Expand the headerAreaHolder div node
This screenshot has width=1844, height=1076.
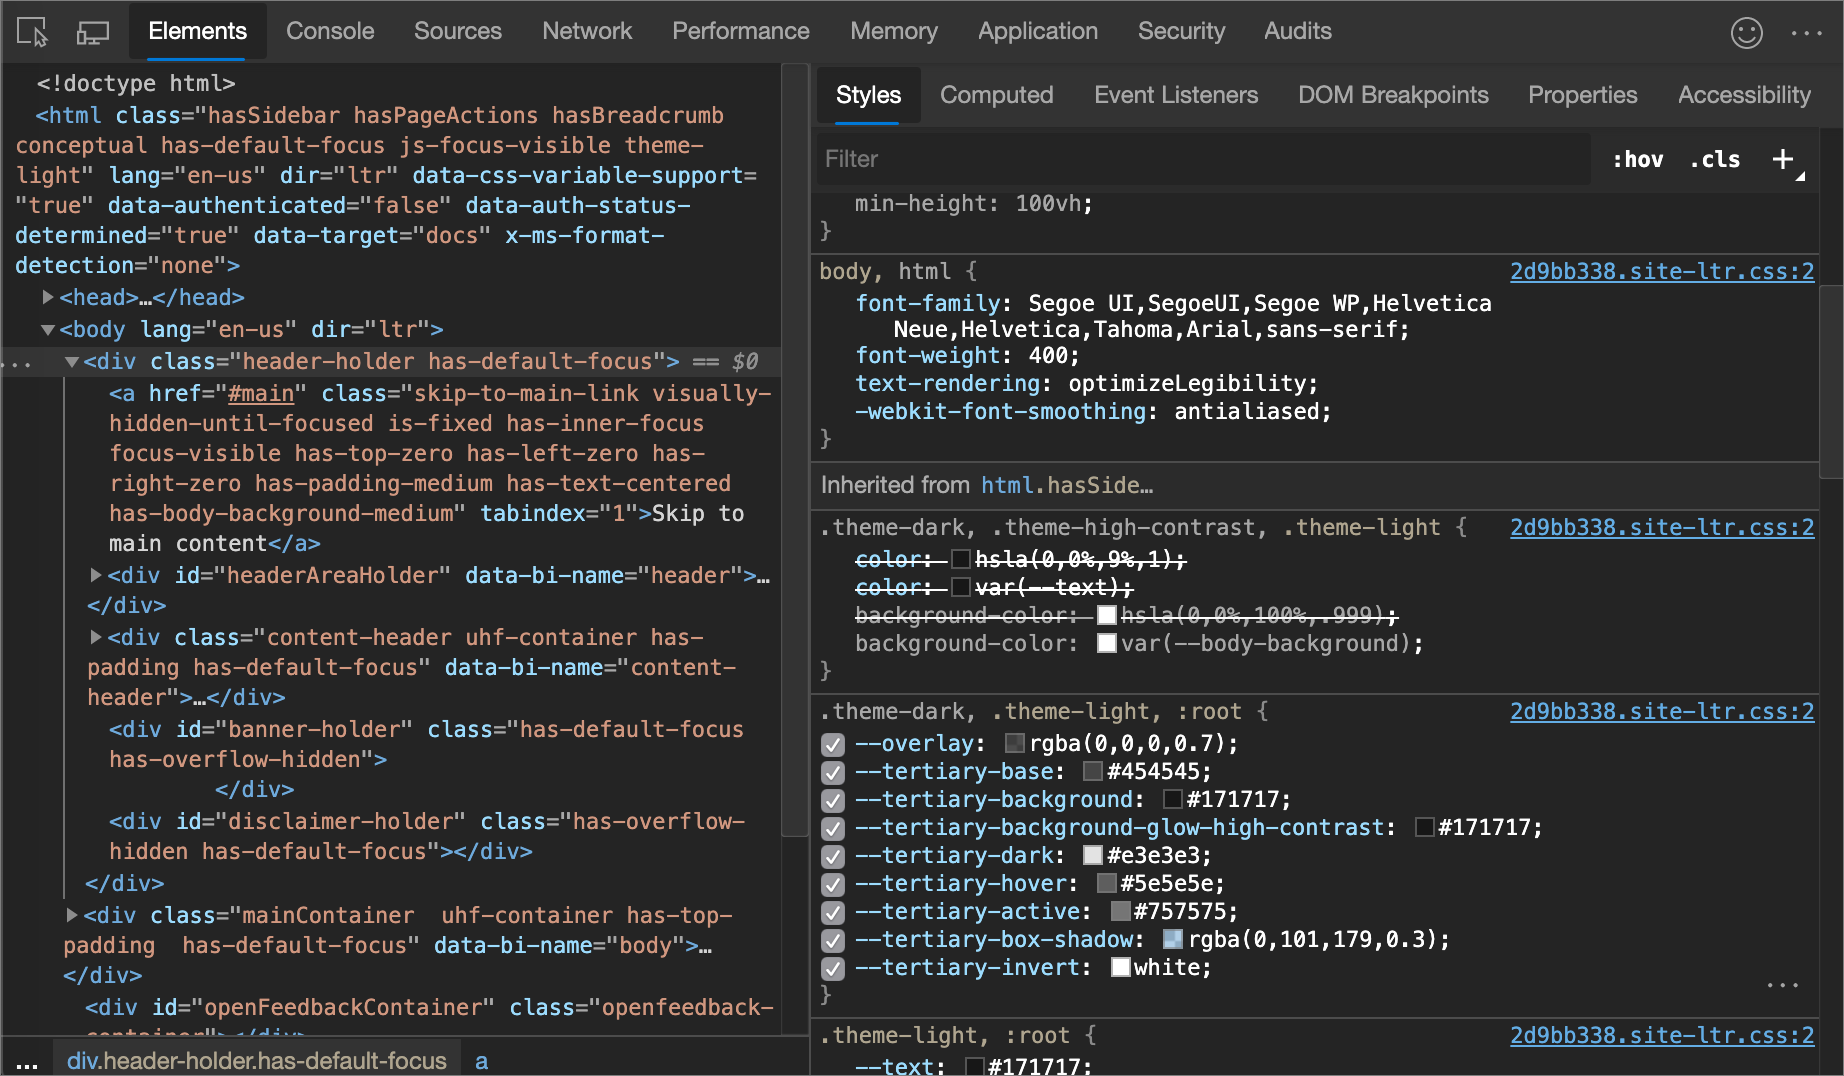coord(96,575)
